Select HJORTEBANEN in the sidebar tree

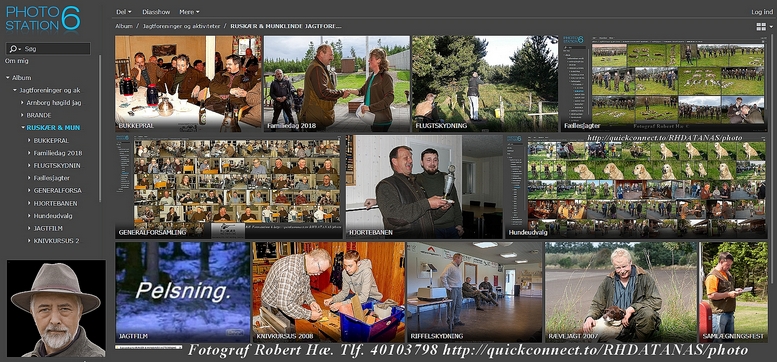[x=55, y=203]
